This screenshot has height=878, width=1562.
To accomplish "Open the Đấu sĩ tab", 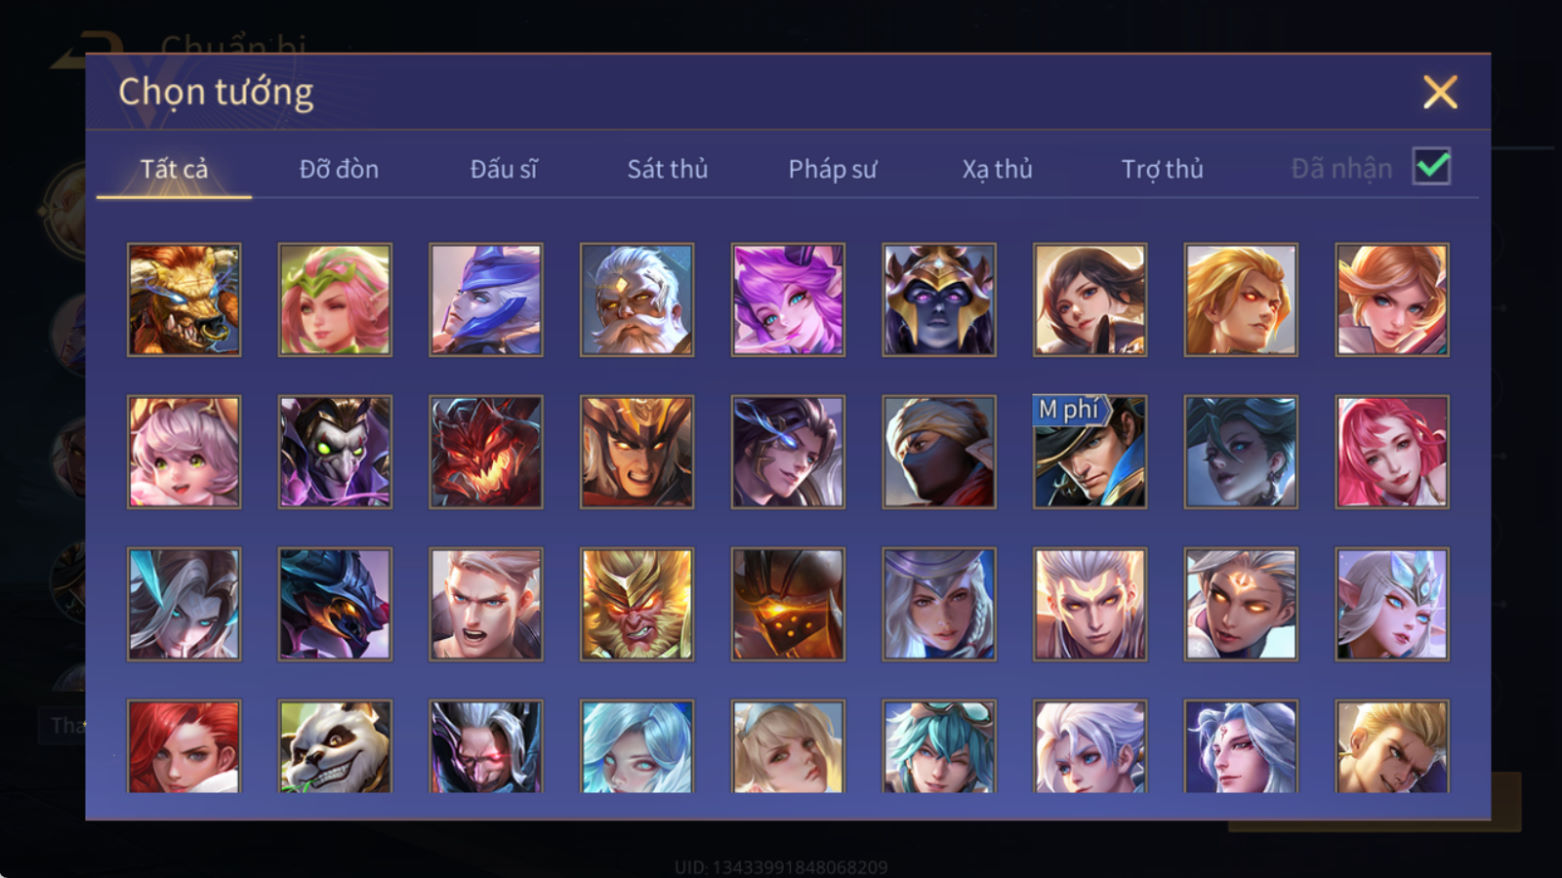I will pyautogui.click(x=504, y=169).
